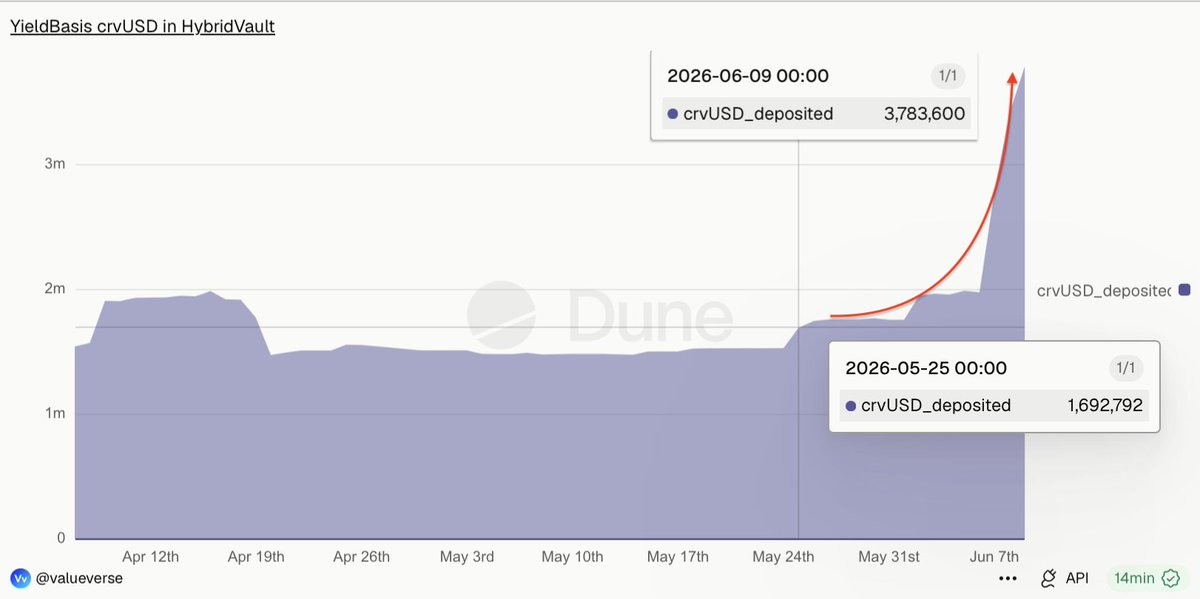The image size is (1200, 599).
Task: Click the 2026-06-09 00:00 tooltip date
Action: 748,76
